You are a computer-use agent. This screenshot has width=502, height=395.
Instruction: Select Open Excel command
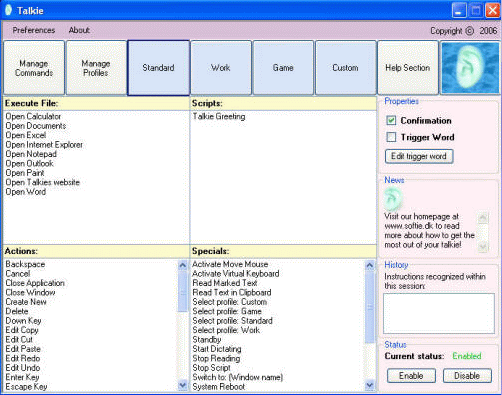point(26,135)
